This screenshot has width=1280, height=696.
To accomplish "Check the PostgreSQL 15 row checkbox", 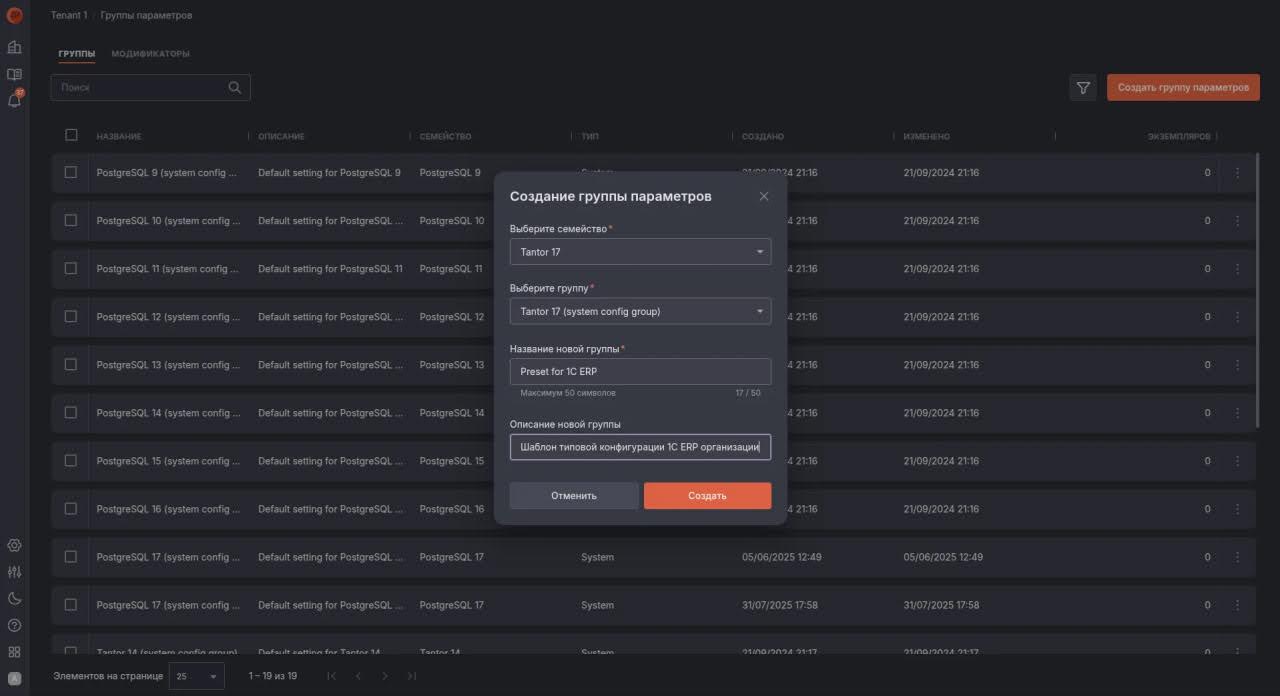I will (x=70, y=460).
